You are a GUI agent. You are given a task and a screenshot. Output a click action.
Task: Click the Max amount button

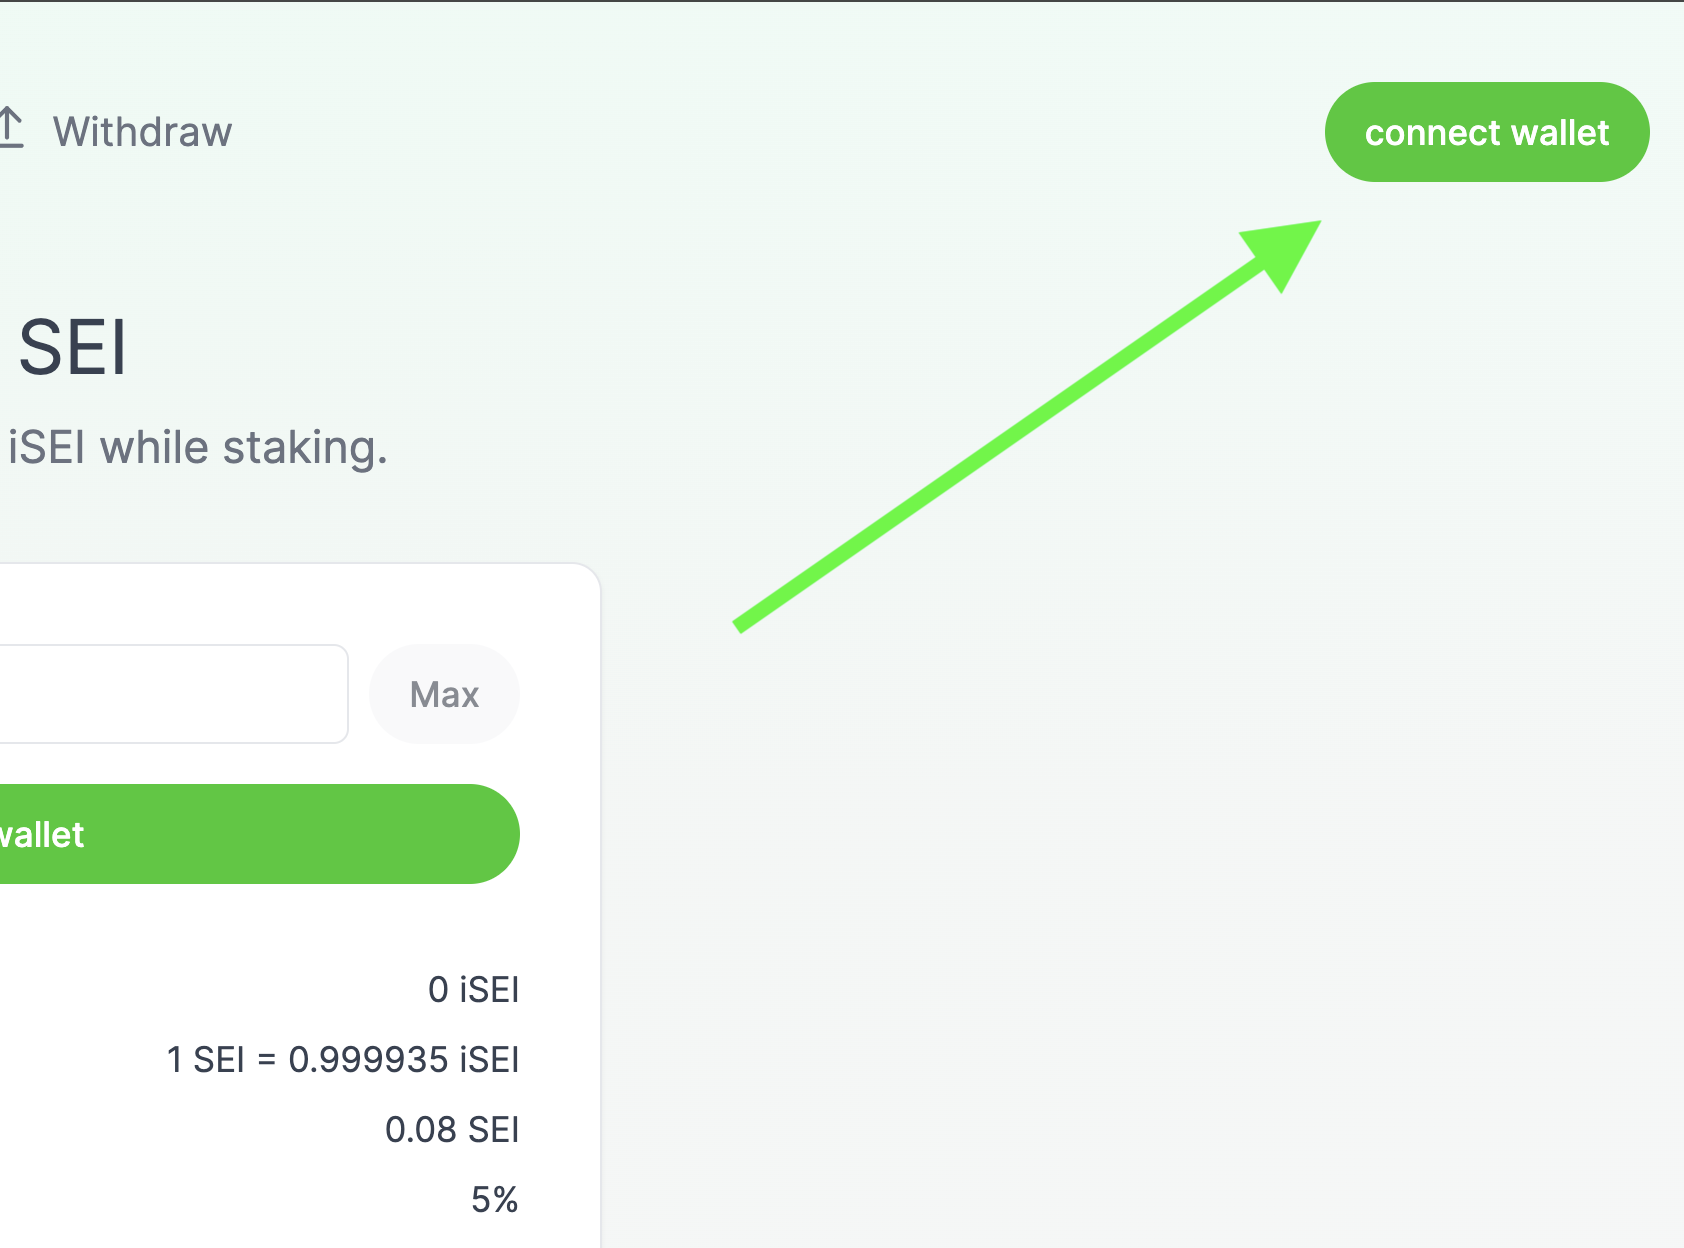pyautogui.click(x=444, y=694)
